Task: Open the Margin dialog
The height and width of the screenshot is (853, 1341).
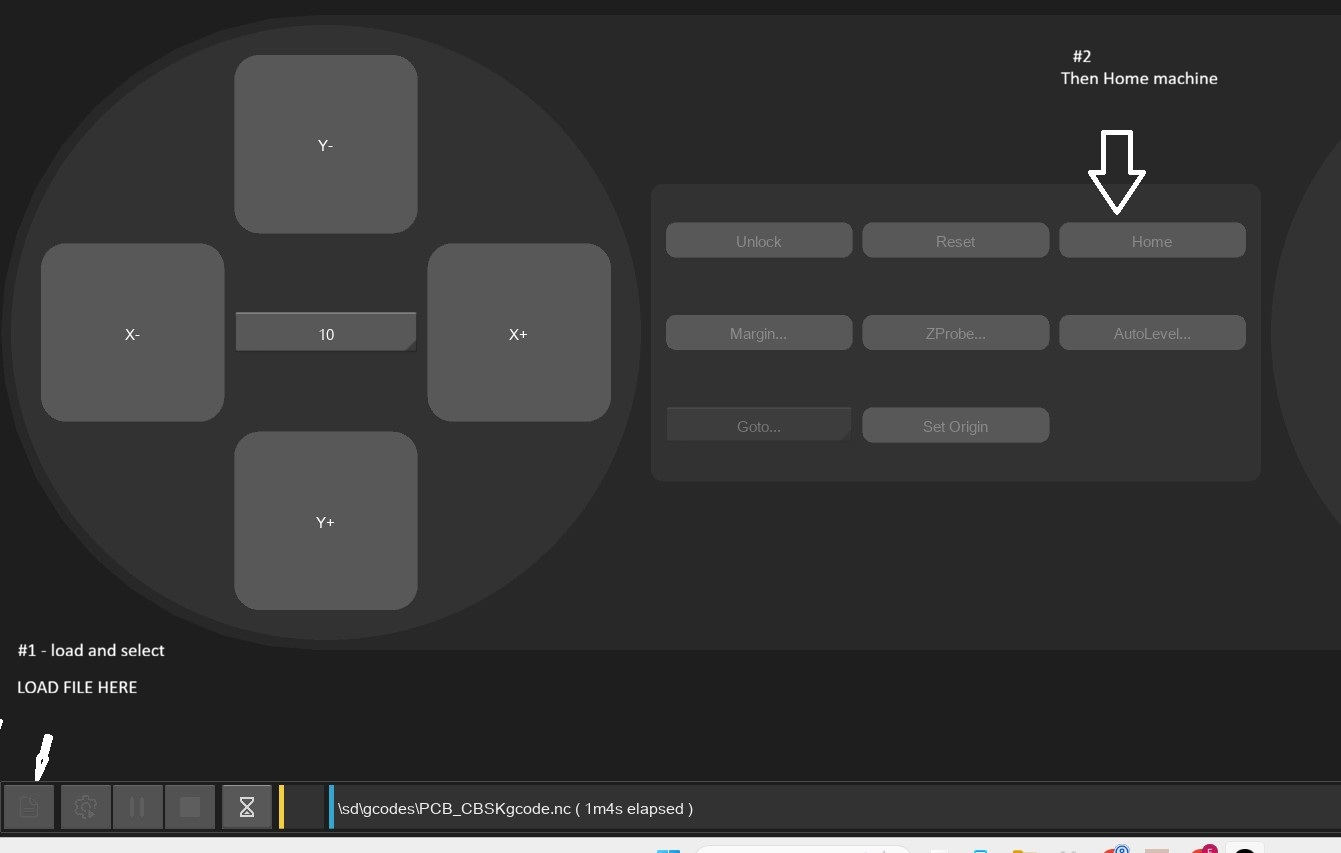Action: click(x=758, y=332)
